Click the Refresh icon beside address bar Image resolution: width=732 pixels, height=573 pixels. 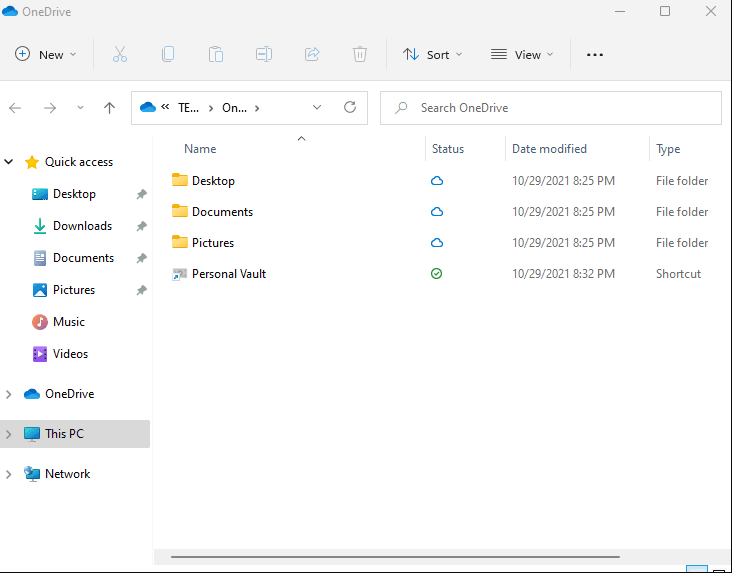click(349, 108)
